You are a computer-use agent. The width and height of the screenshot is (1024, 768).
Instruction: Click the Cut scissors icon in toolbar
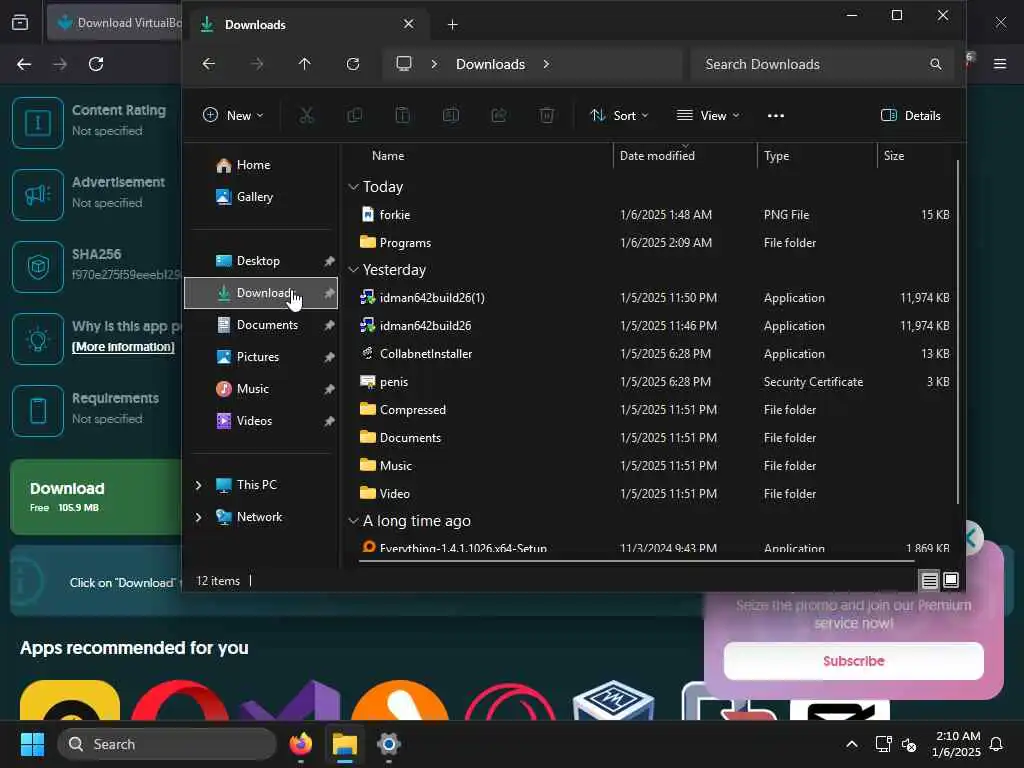pyautogui.click(x=306, y=116)
